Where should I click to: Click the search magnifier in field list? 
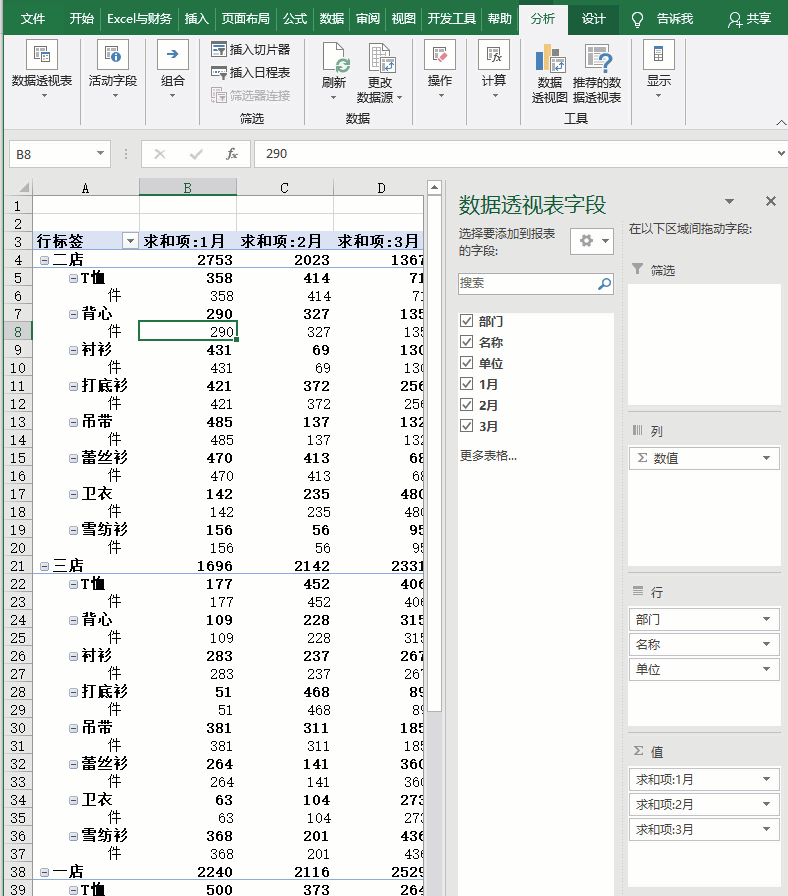click(604, 283)
